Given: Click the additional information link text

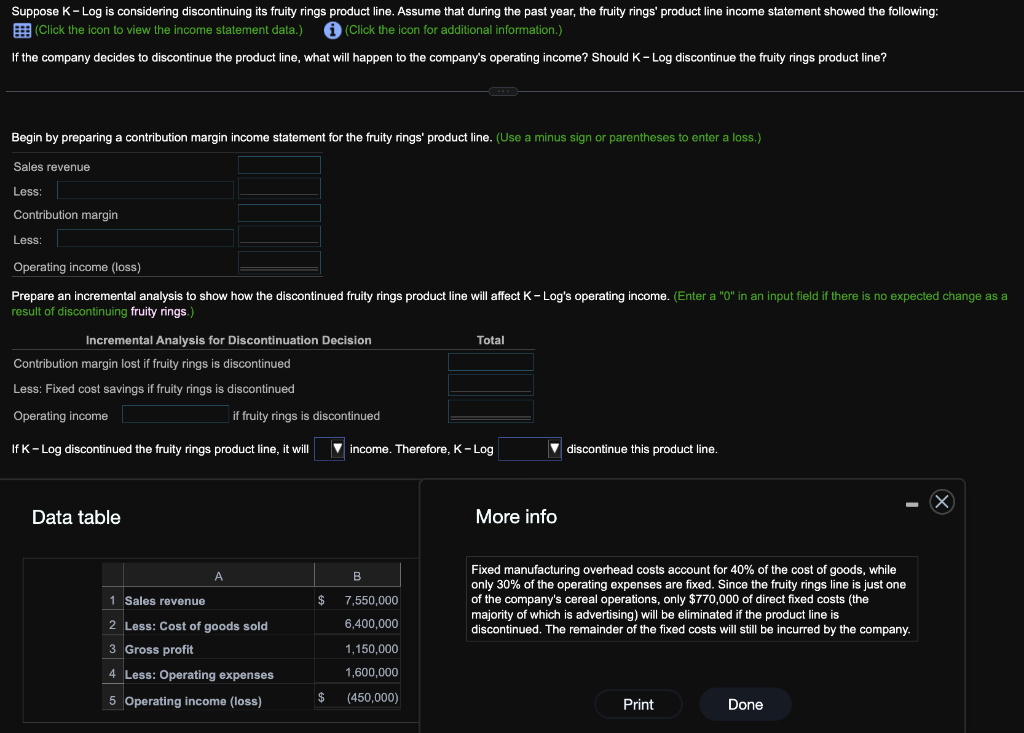Looking at the screenshot, I should [453, 30].
